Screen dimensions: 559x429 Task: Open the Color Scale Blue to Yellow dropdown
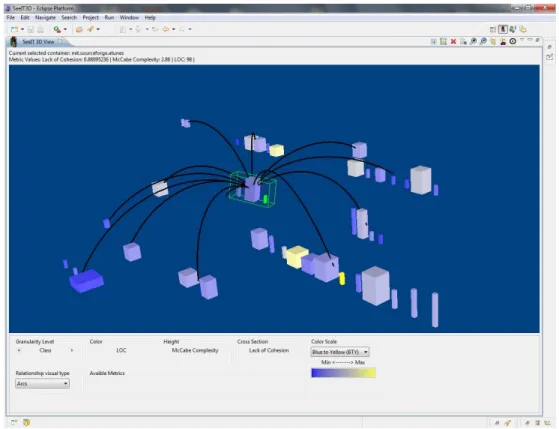(340, 352)
